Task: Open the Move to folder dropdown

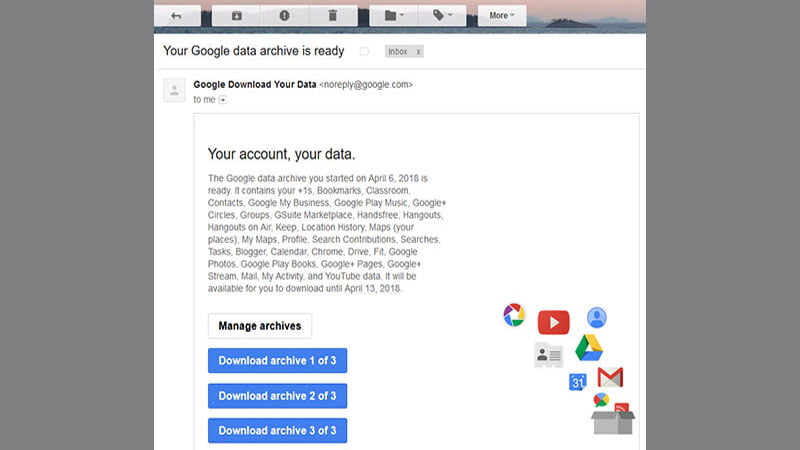Action: [x=387, y=15]
